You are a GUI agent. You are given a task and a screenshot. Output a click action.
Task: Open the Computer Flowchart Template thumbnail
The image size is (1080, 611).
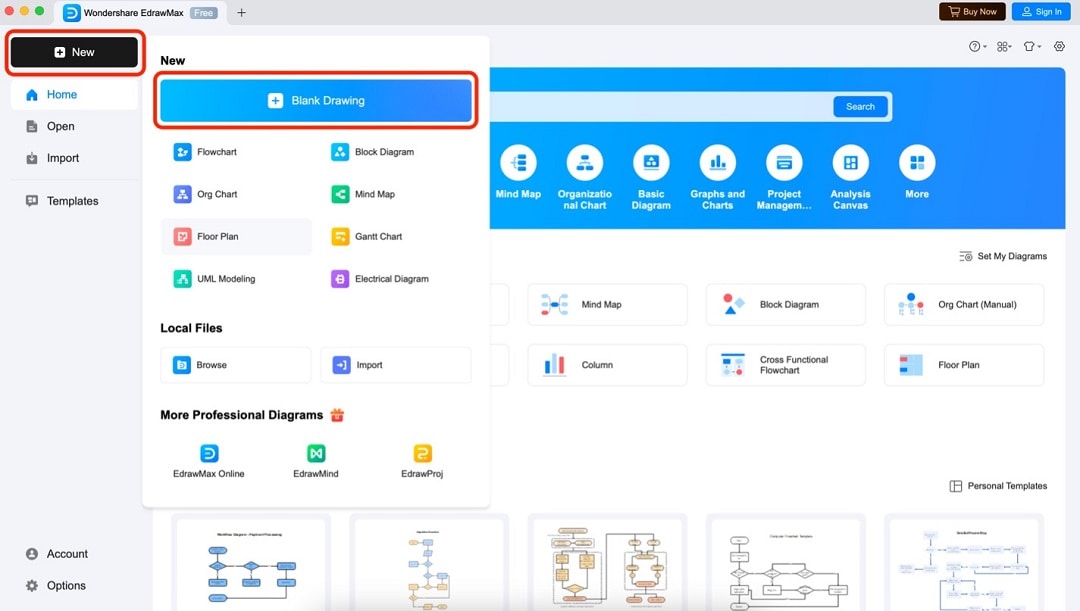coord(786,564)
